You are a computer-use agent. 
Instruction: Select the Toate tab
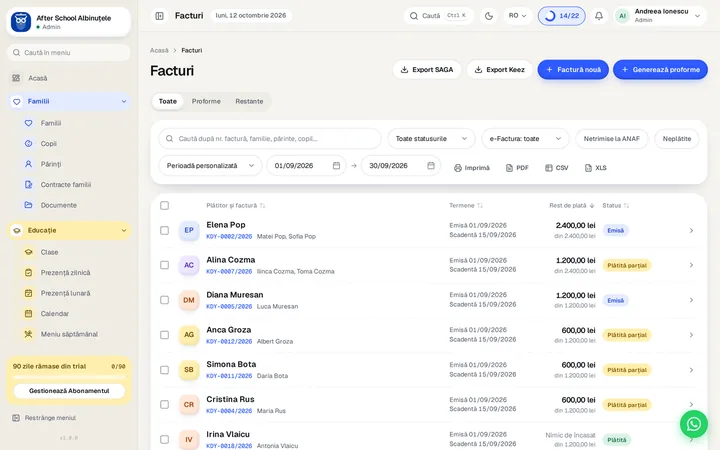[x=168, y=101]
